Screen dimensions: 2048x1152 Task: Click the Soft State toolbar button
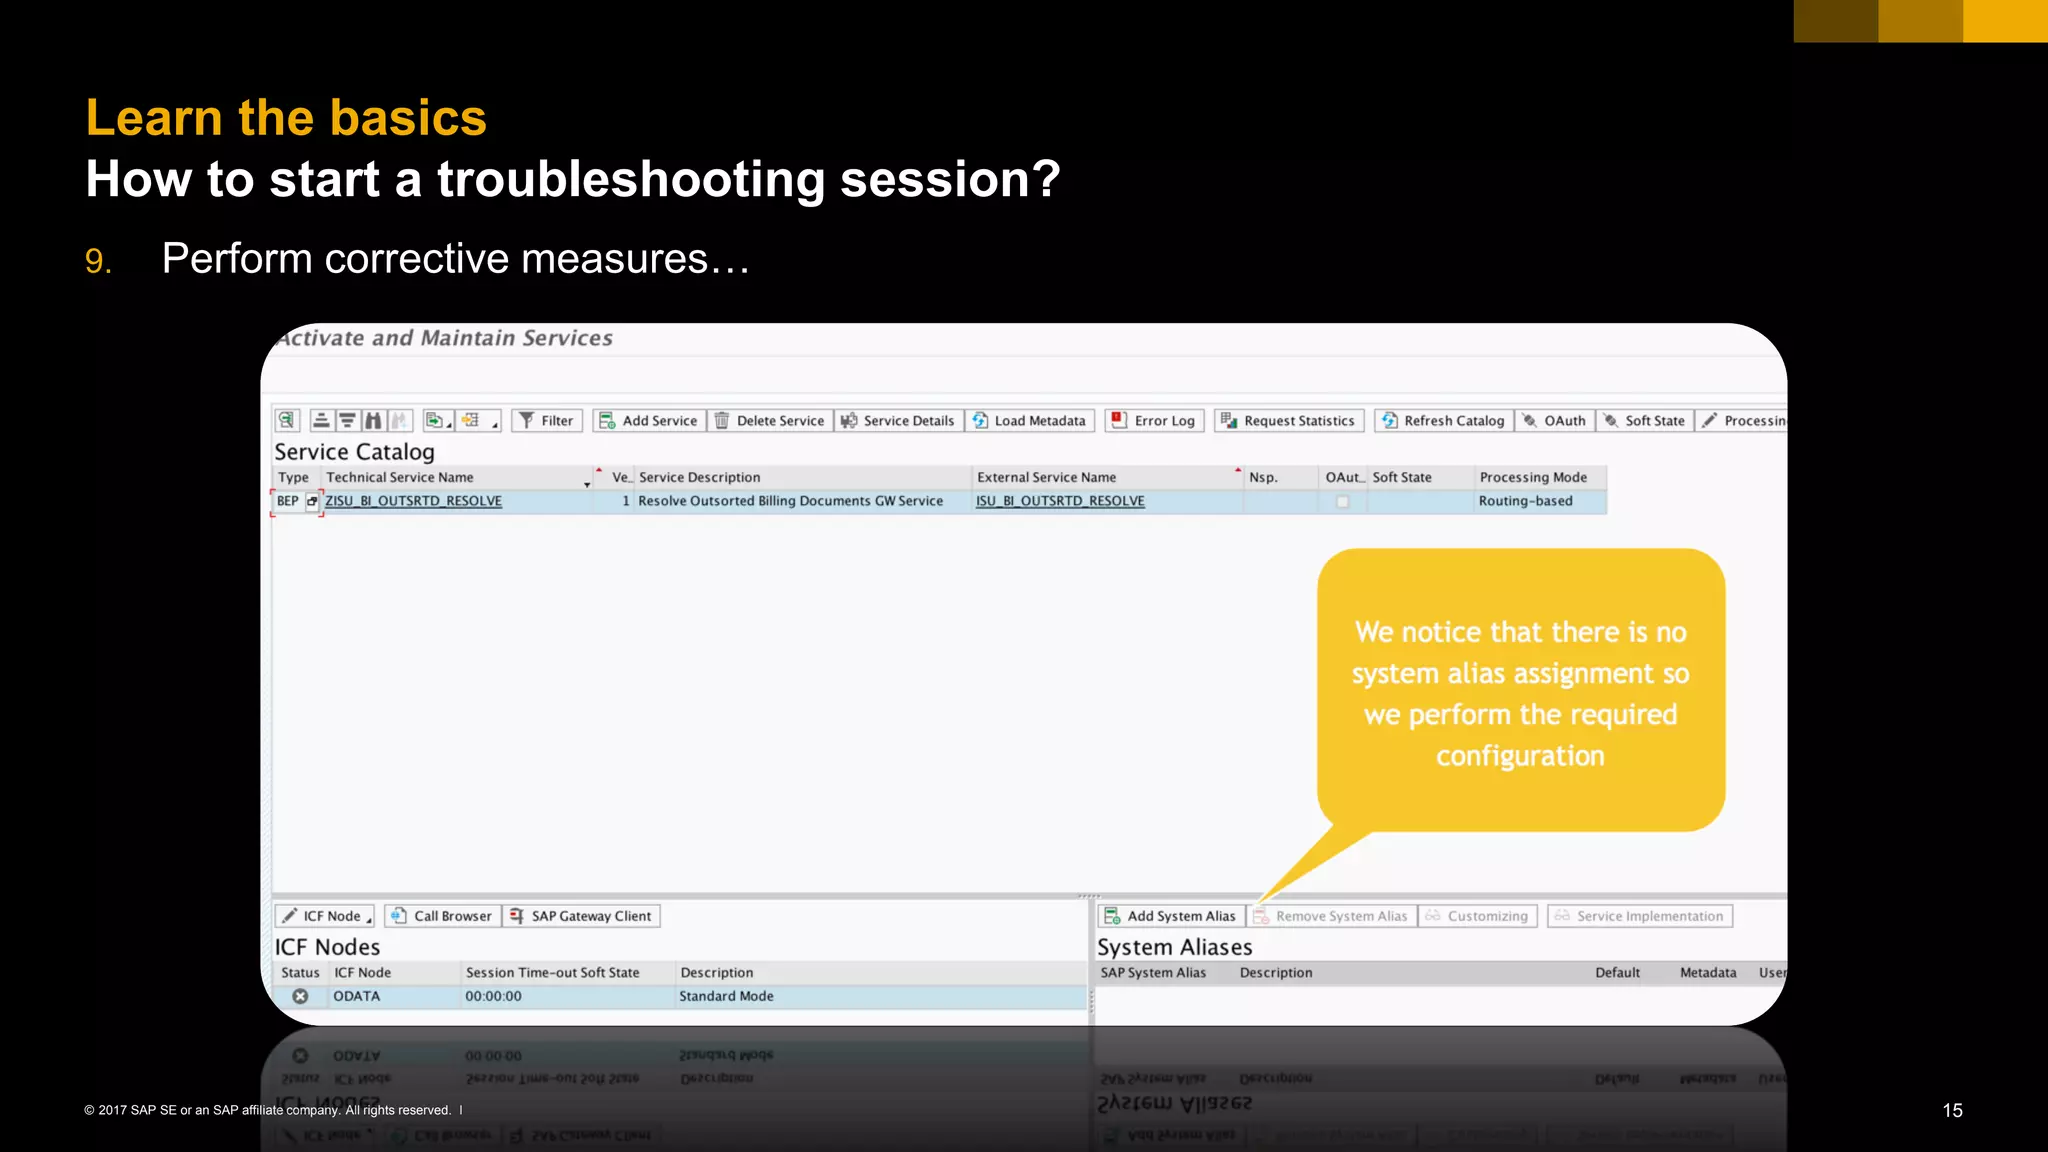pos(1645,421)
